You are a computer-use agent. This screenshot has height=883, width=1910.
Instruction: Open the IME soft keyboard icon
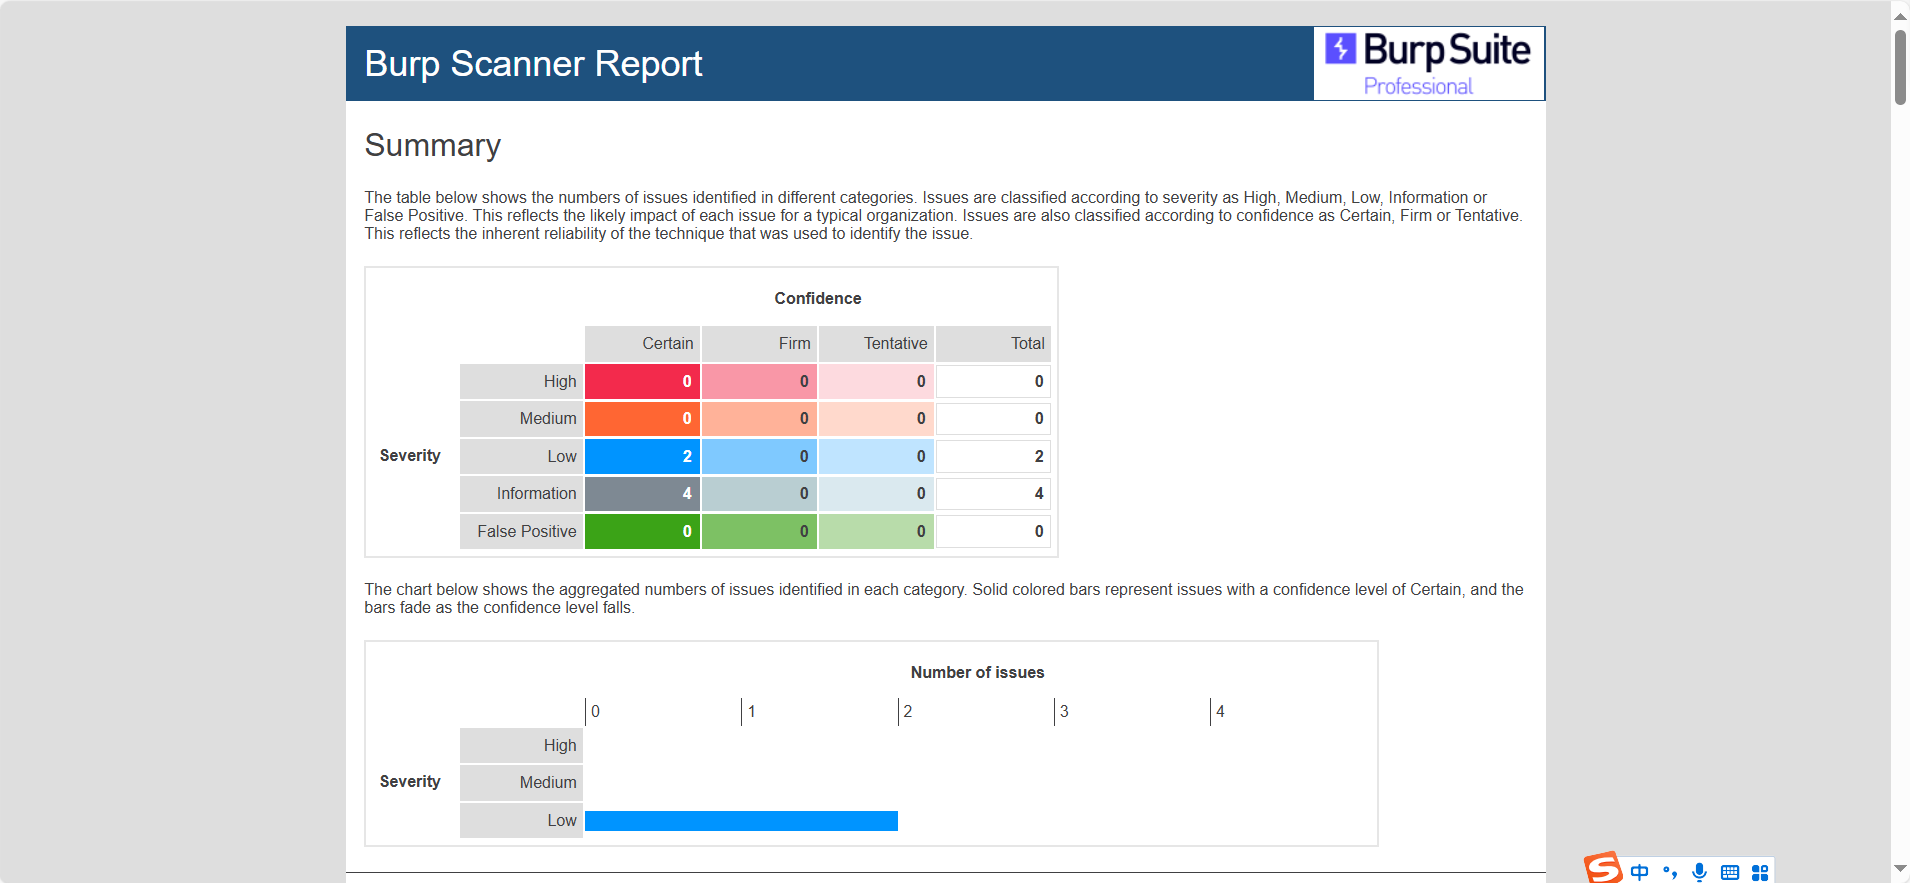pyautogui.click(x=1729, y=872)
